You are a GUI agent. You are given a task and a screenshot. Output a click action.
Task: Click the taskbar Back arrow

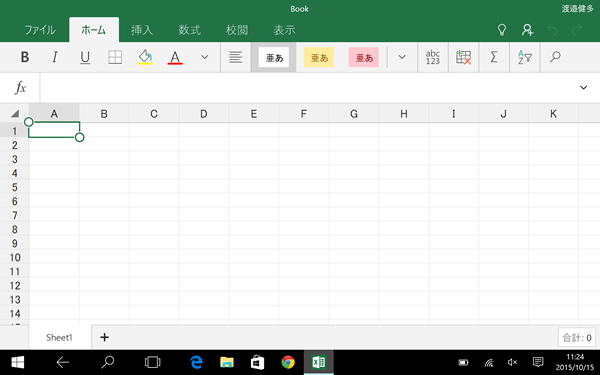pos(62,362)
